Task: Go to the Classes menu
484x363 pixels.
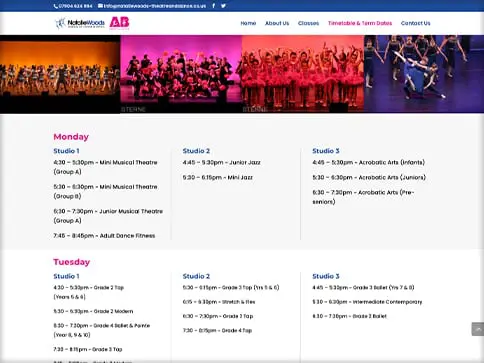Action: [308, 23]
